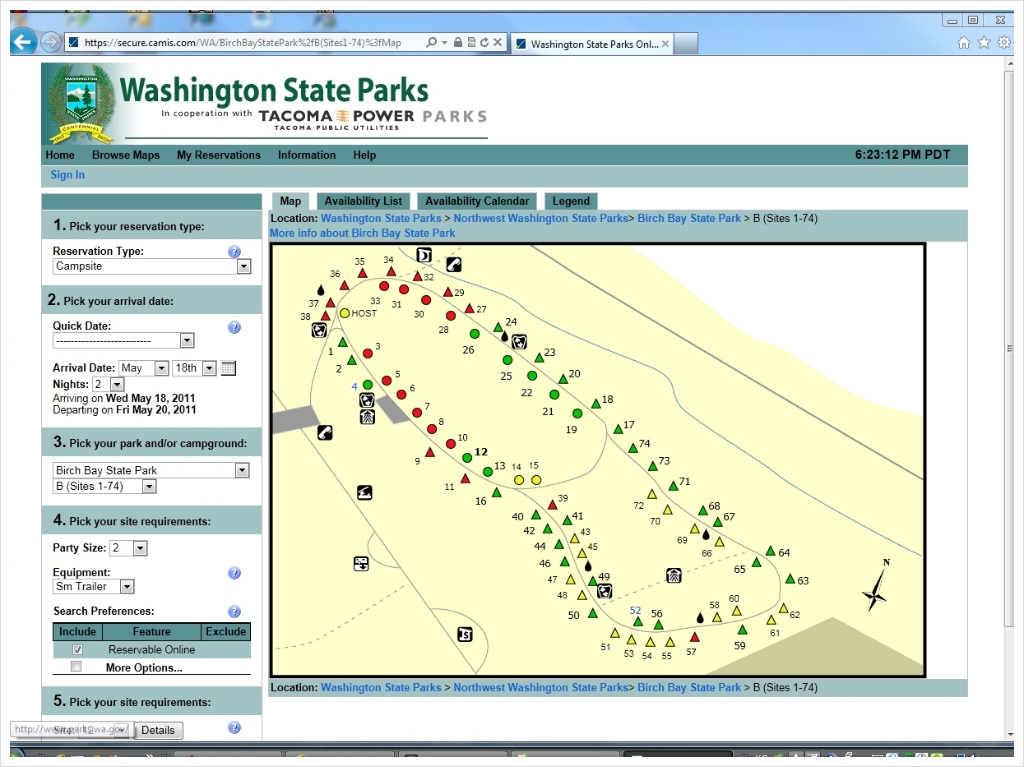Image resolution: width=1024 pixels, height=767 pixels.
Task: Click the browser address bar URL
Action: (x=243, y=42)
